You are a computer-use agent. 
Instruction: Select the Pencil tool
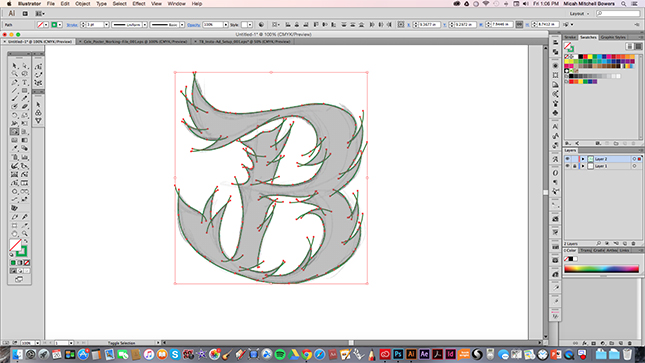(x=25, y=99)
